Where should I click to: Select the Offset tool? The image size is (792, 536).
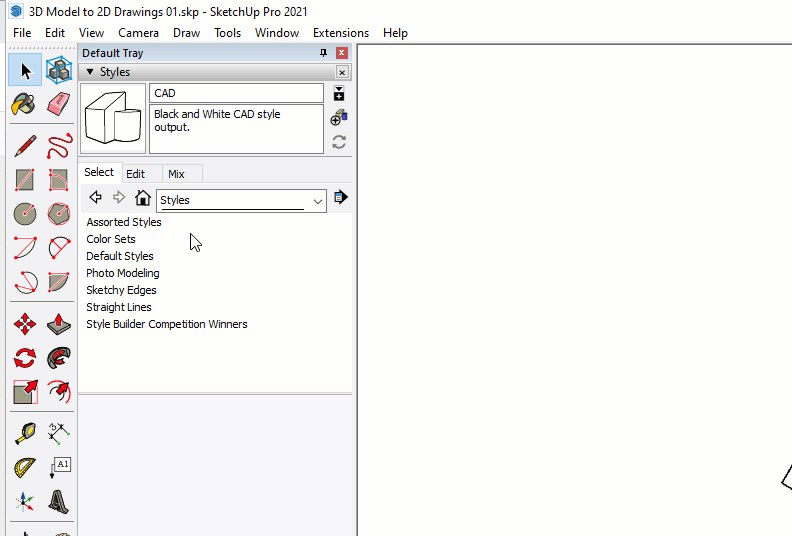[x=59, y=392]
